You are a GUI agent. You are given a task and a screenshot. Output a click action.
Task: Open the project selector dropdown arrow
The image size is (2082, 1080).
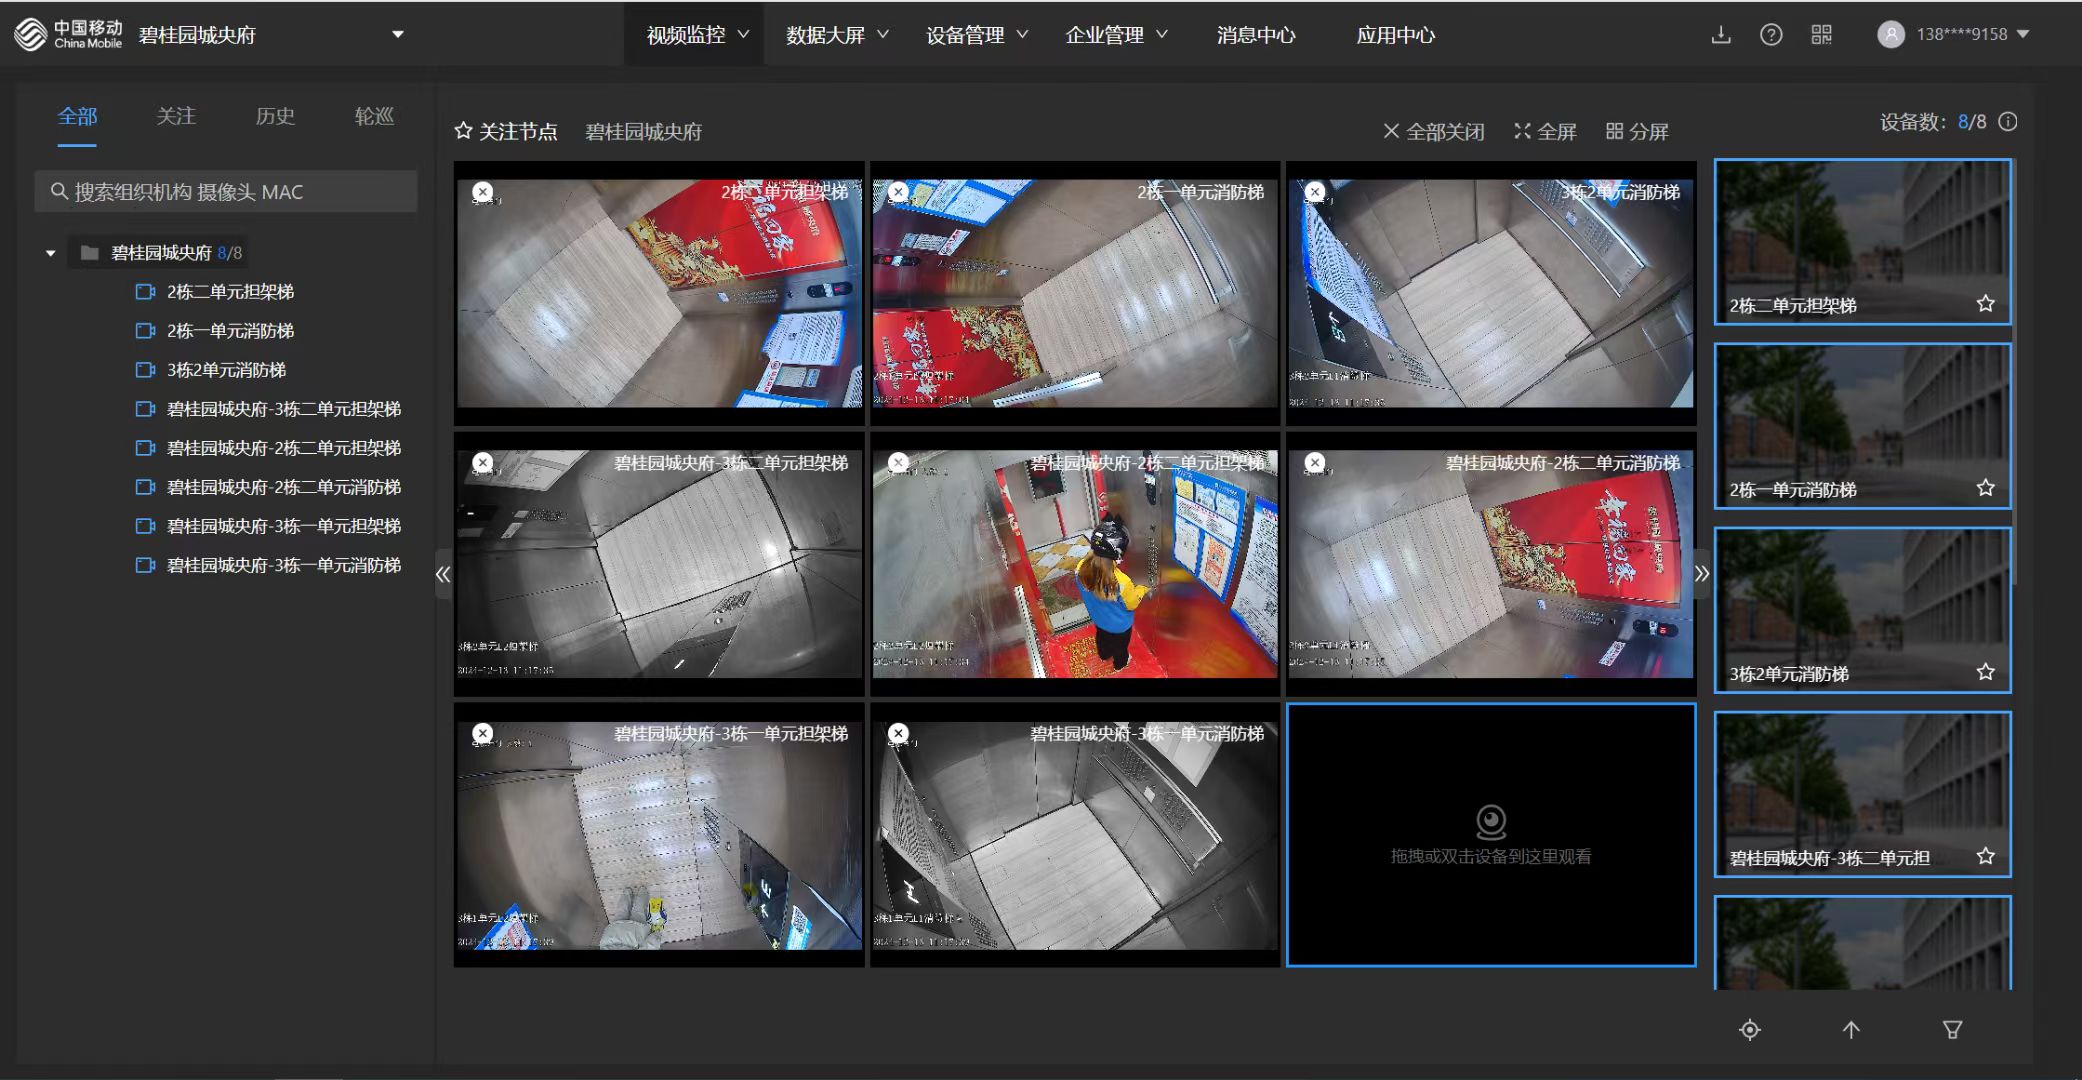point(397,34)
